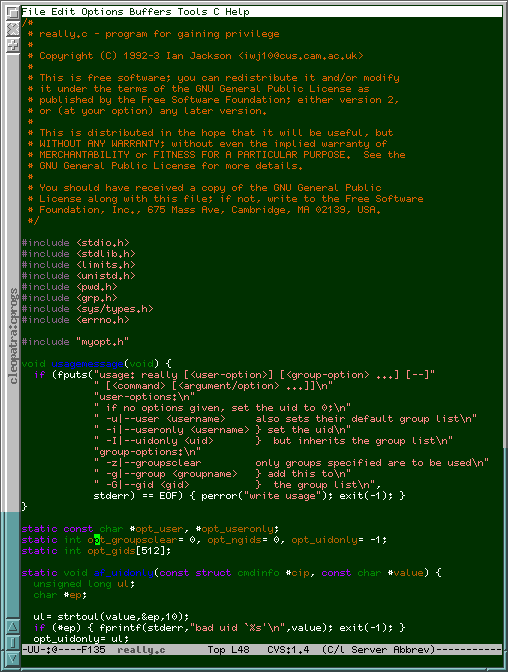Image resolution: width=508 pixels, height=672 pixels.
Task: Open the C mode menu
Action: 216,12
